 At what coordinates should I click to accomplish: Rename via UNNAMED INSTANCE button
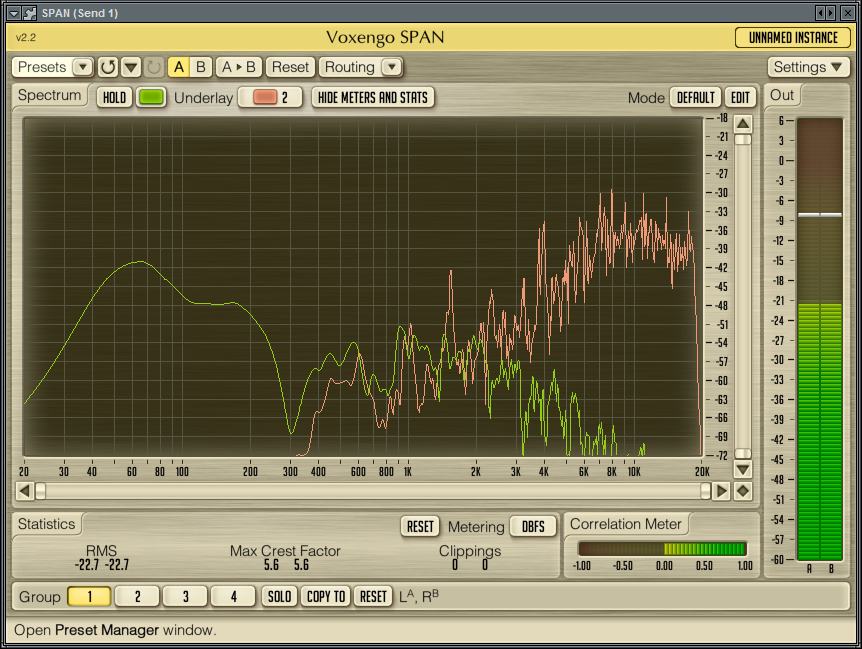point(793,37)
